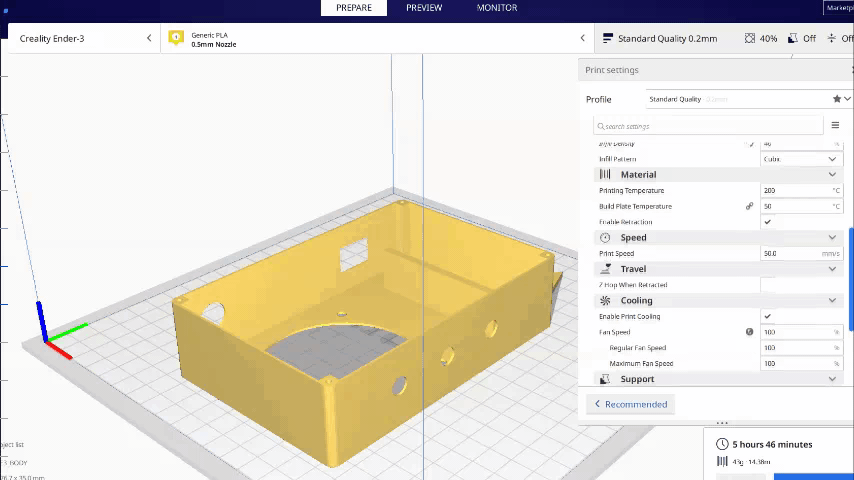Toggle the Enable Retraction checkbox
The width and height of the screenshot is (854, 480).
pyautogui.click(x=768, y=222)
